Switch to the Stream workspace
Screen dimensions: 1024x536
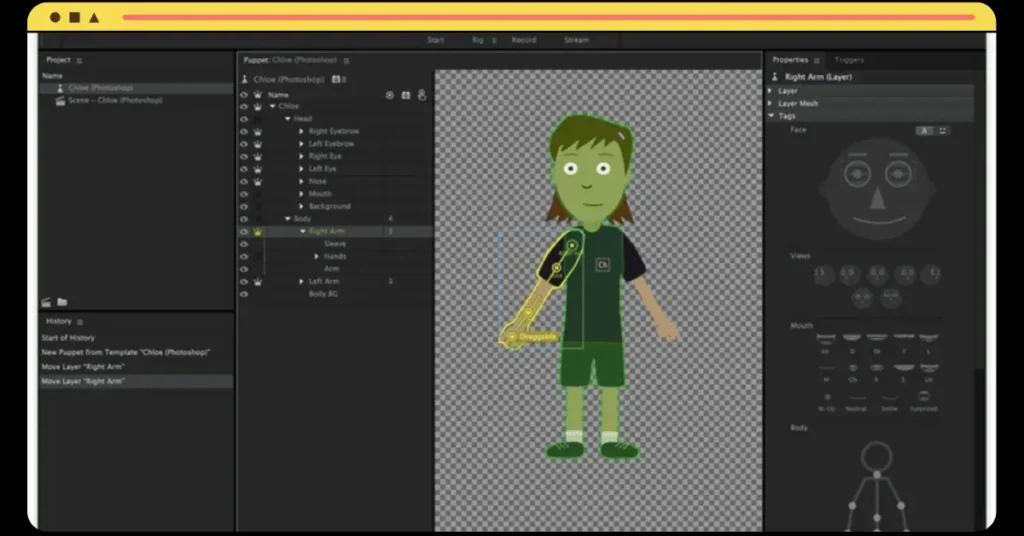click(577, 40)
